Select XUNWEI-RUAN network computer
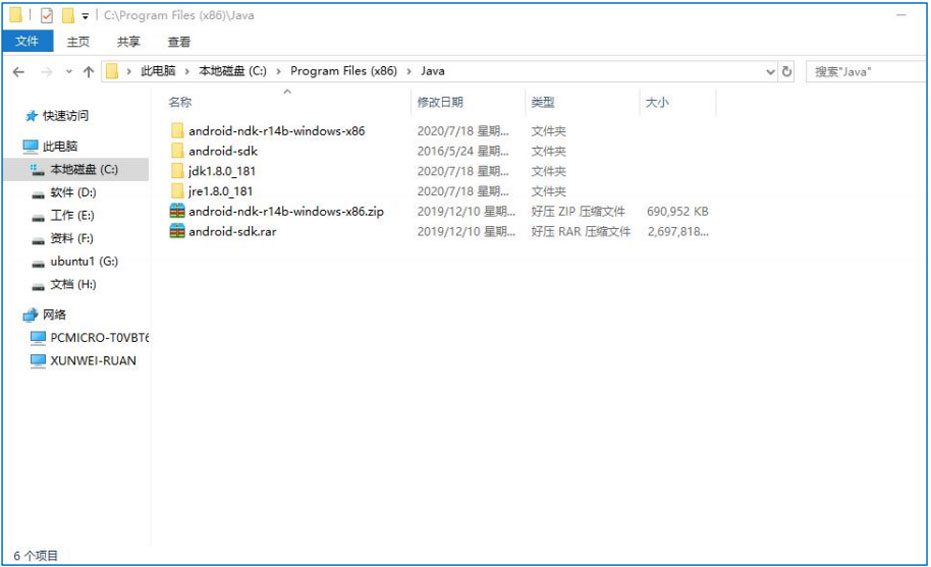This screenshot has height=567, width=931. click(x=93, y=360)
